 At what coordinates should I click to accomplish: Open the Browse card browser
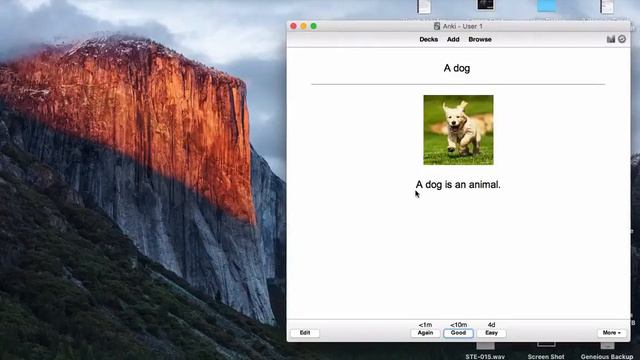click(x=480, y=40)
